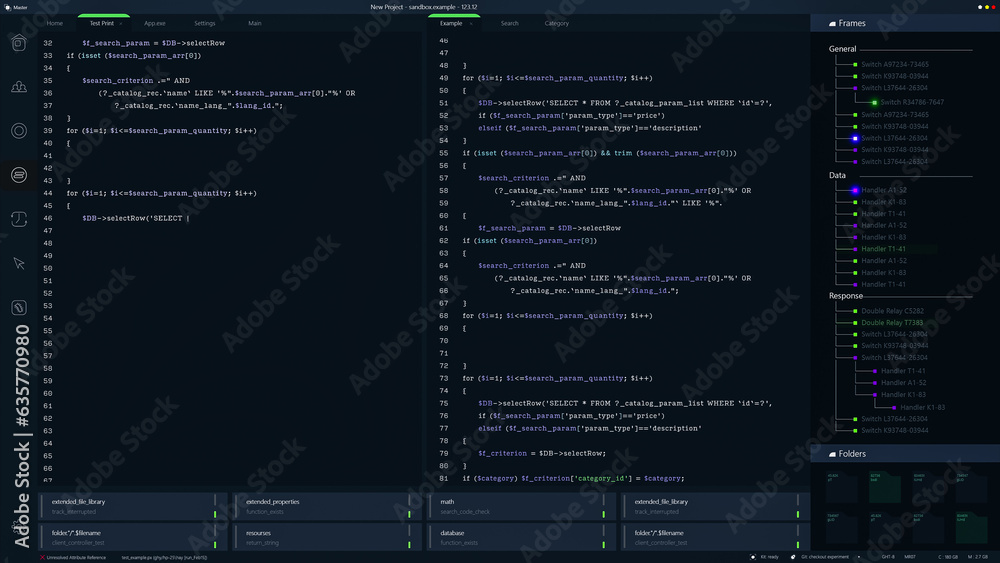The width and height of the screenshot is (1000, 563).
Task: Open the Settings tab
Action: point(205,23)
